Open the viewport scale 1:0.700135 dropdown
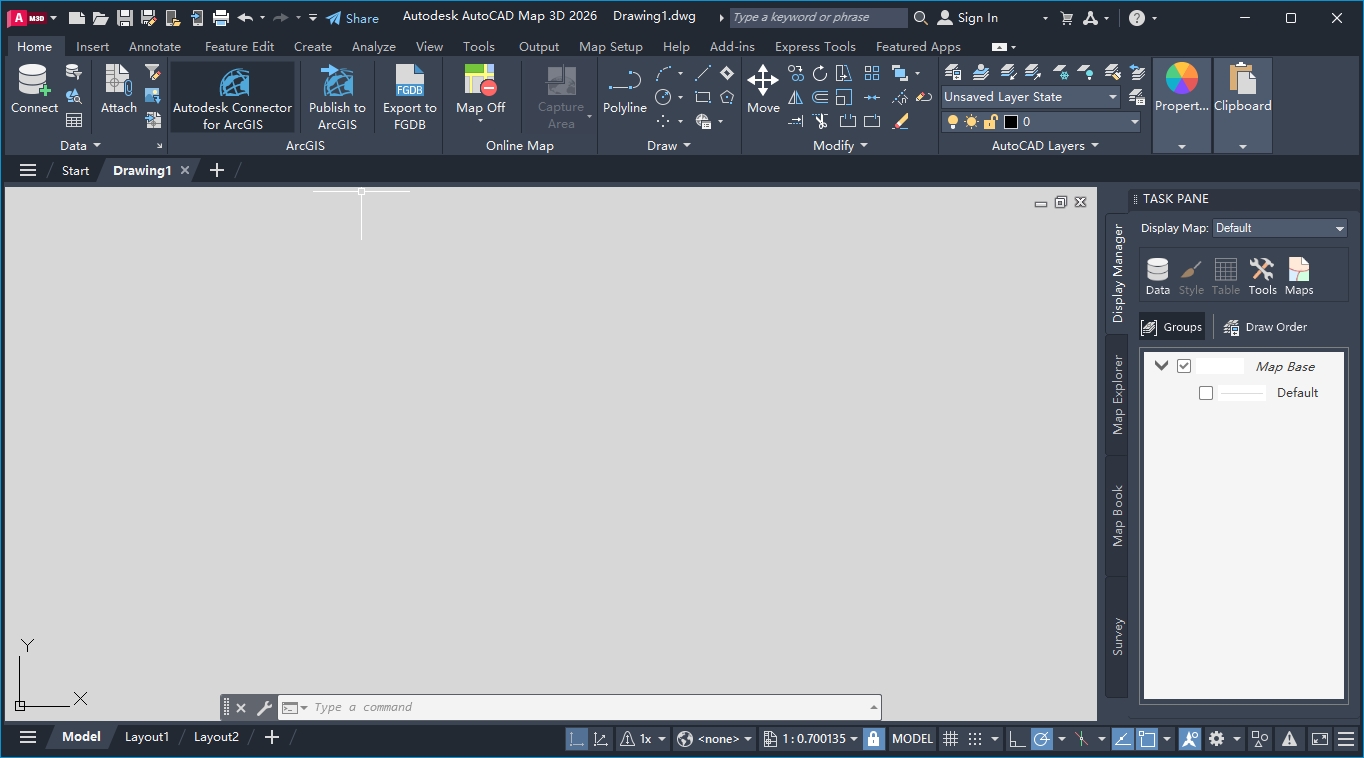Screen dimensions: 1364x758 811,739
